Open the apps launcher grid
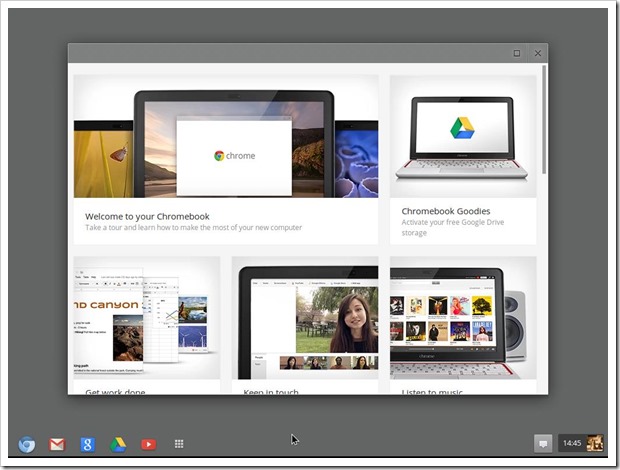Screen dimensions: 620x470 (x=179, y=444)
